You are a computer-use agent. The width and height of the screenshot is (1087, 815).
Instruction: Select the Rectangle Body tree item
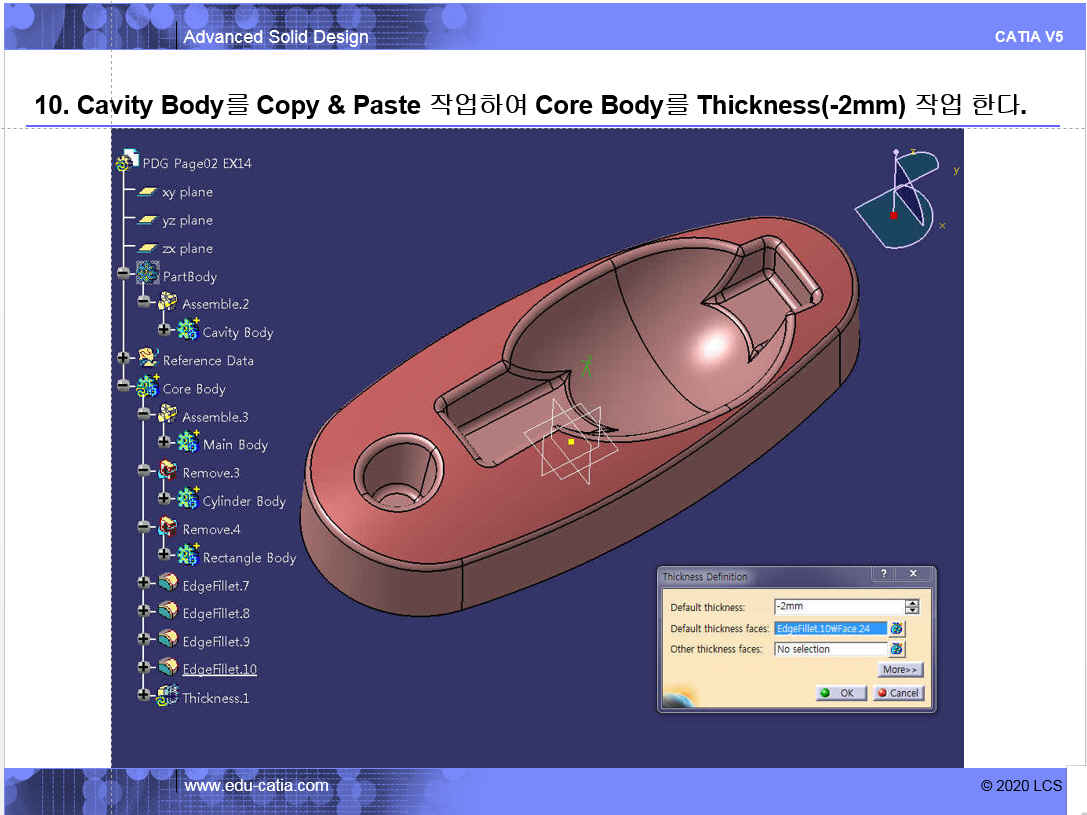click(x=249, y=558)
